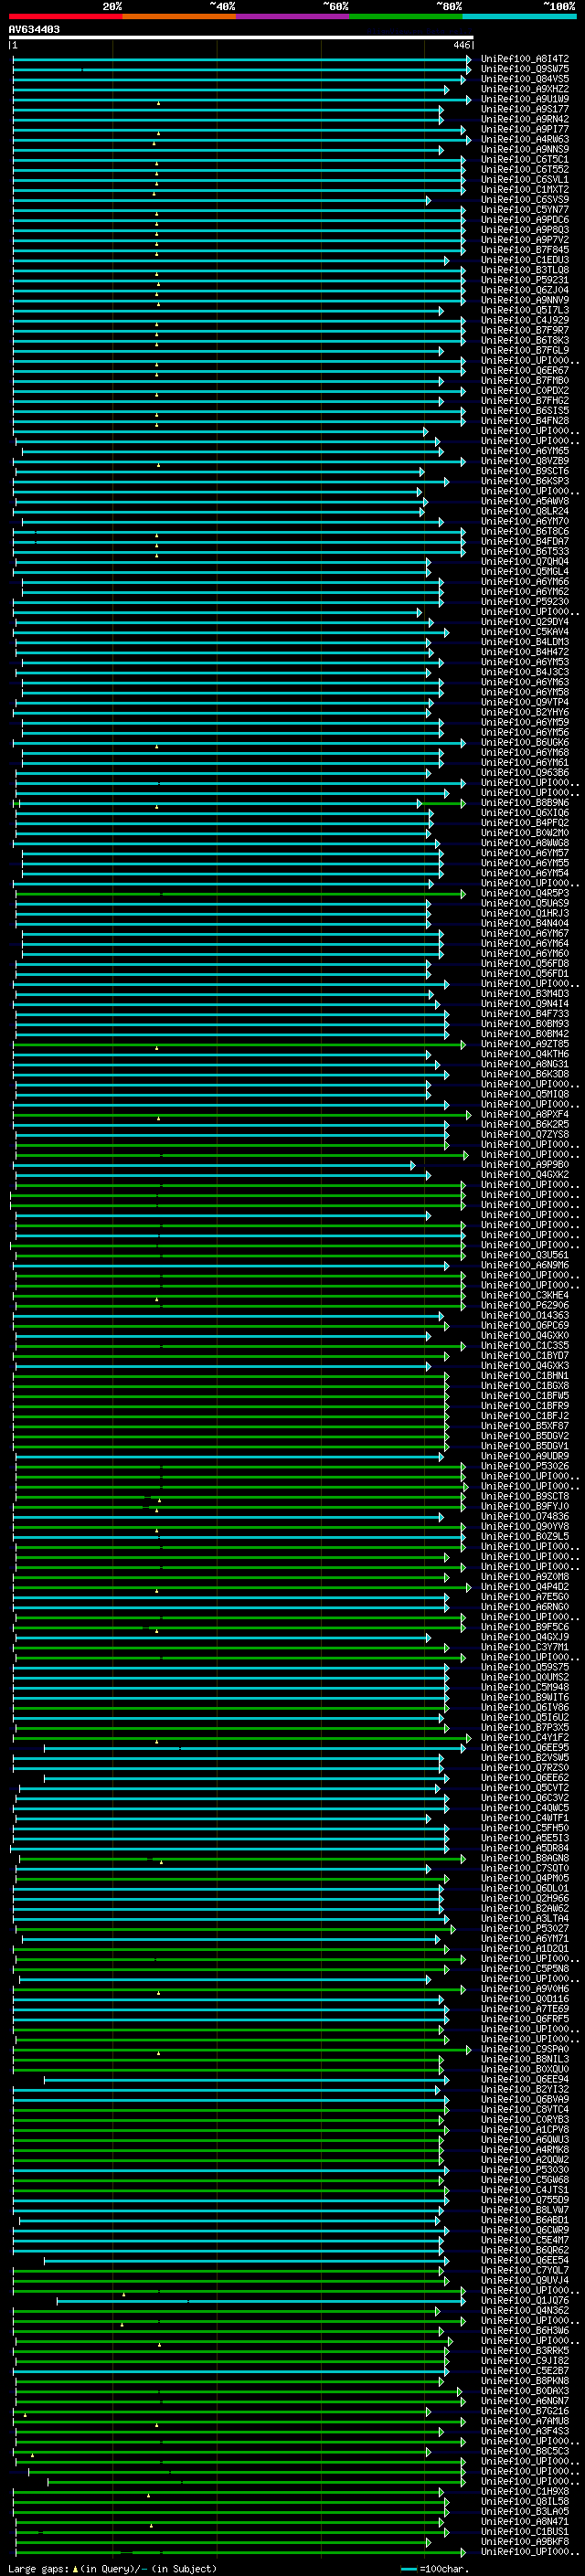Click the orange ~40% identity legend segment
585x2576 pixels.
[x=179, y=16]
